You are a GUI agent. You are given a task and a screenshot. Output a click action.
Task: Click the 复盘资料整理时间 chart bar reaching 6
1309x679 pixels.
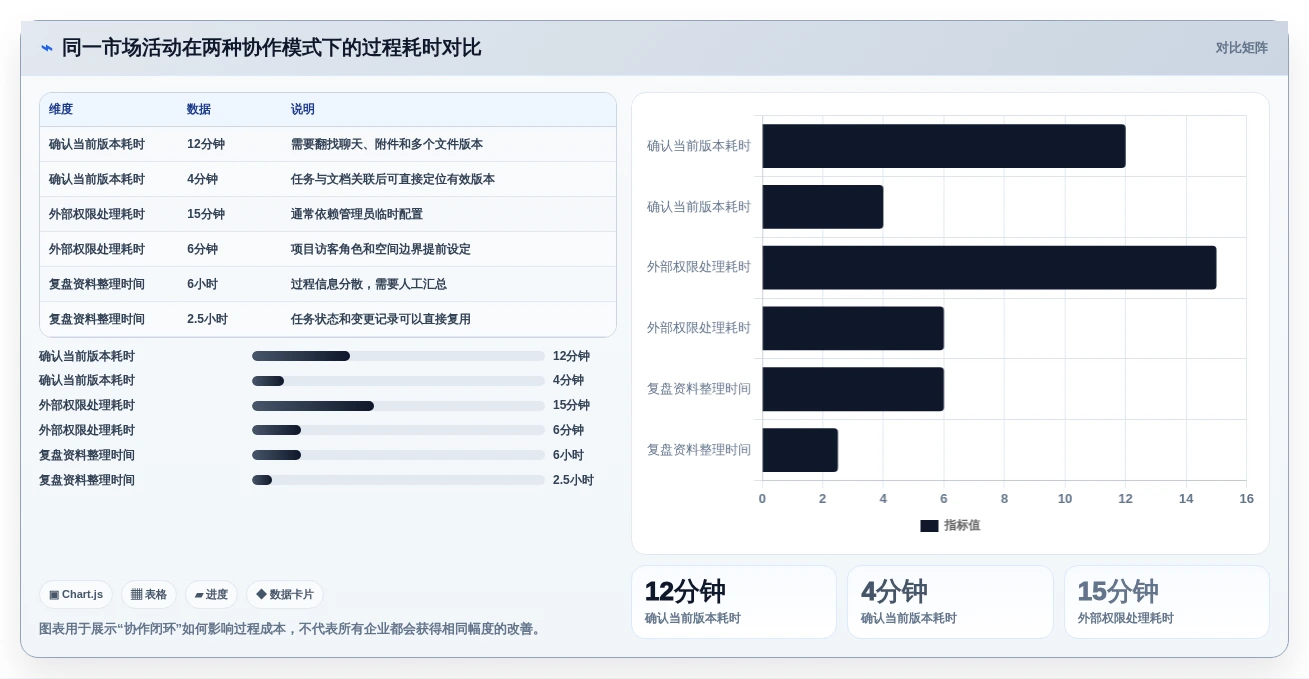coord(853,389)
